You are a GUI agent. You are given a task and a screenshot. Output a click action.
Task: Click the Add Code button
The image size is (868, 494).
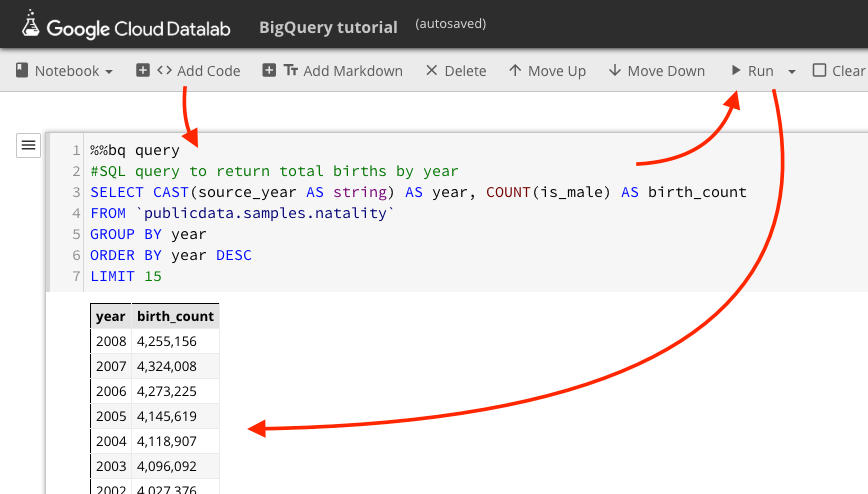[188, 71]
